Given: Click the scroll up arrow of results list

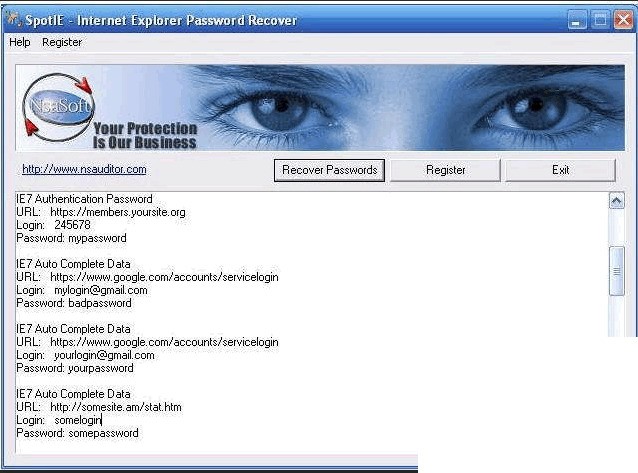Looking at the screenshot, I should coord(616,201).
